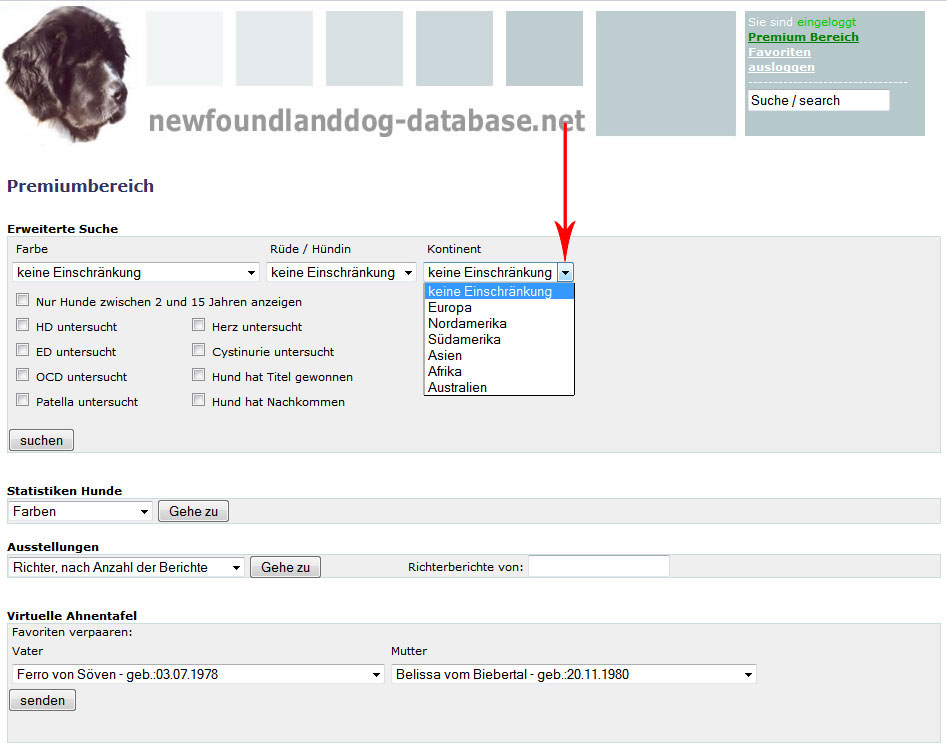Viewport: 947px width, 754px height.
Task: Toggle Nur Hunde zwischen 2 und 15 Jahren
Action: [23, 301]
